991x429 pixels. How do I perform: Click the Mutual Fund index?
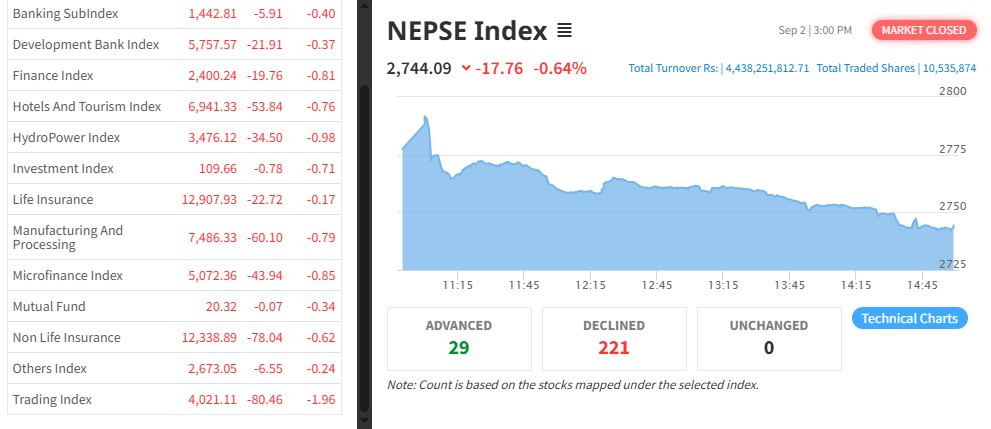(x=49, y=307)
